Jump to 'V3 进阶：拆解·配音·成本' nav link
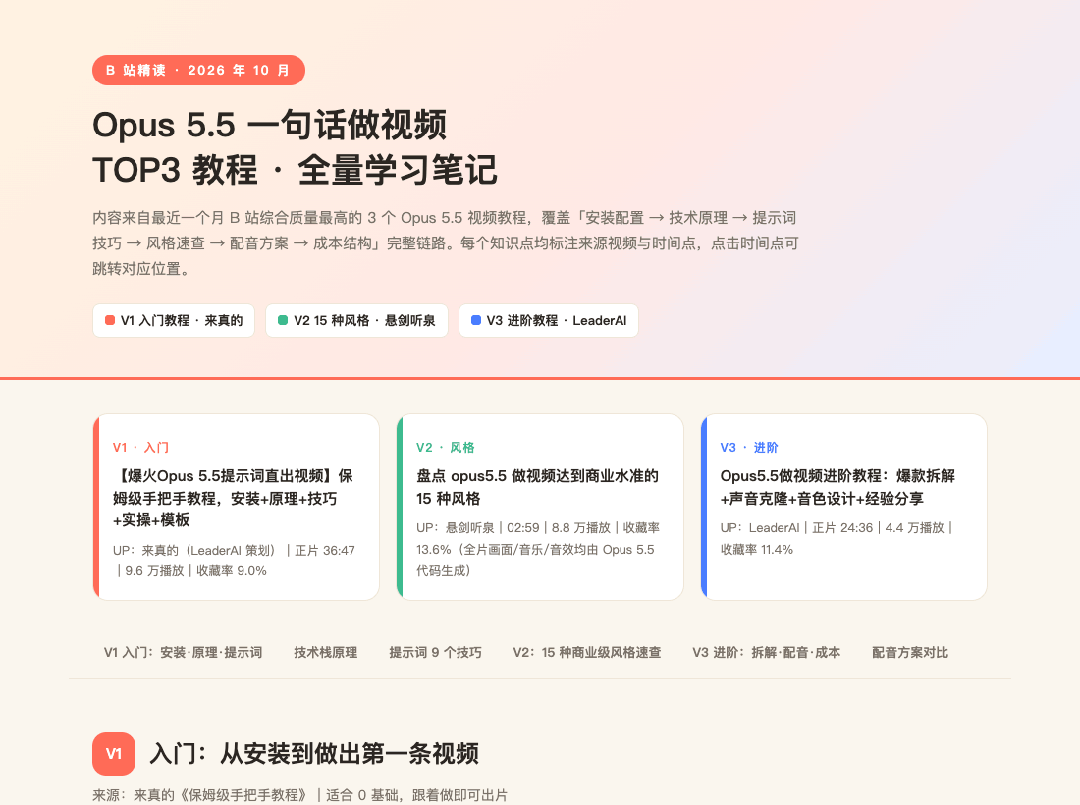The image size is (1080, 805). [766, 653]
